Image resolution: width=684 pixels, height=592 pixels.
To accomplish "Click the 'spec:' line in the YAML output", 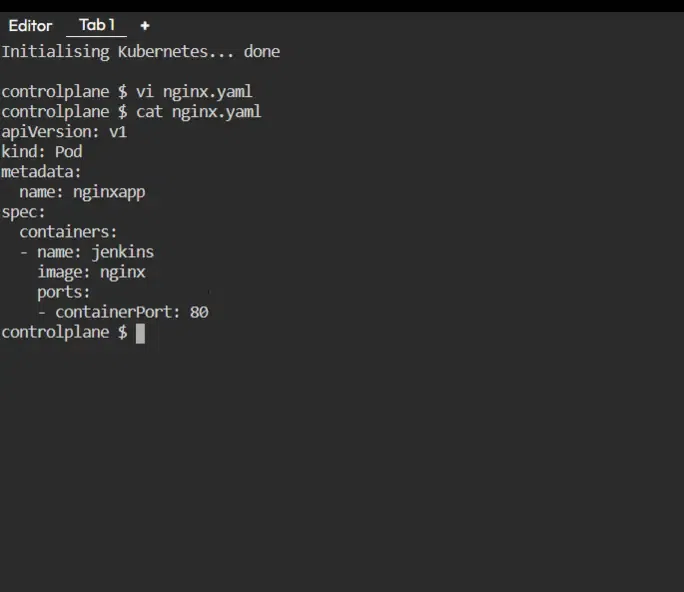I will [24, 212].
